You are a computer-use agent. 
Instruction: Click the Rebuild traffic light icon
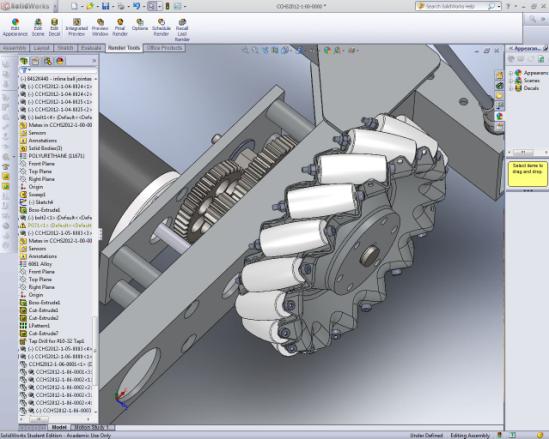pos(167,6)
